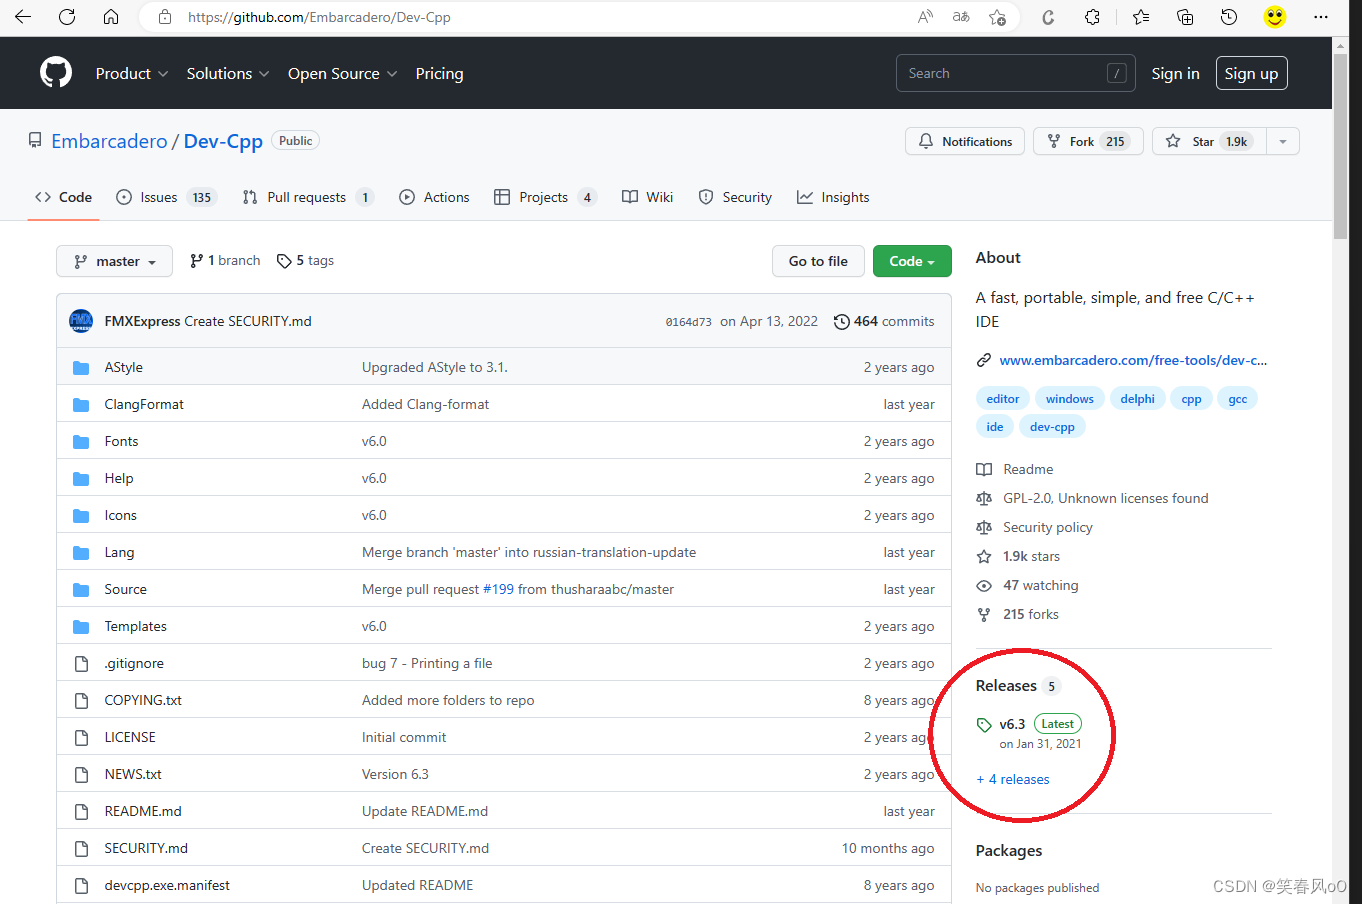Open the Security policy link
The image size is (1362, 904).
click(1047, 527)
